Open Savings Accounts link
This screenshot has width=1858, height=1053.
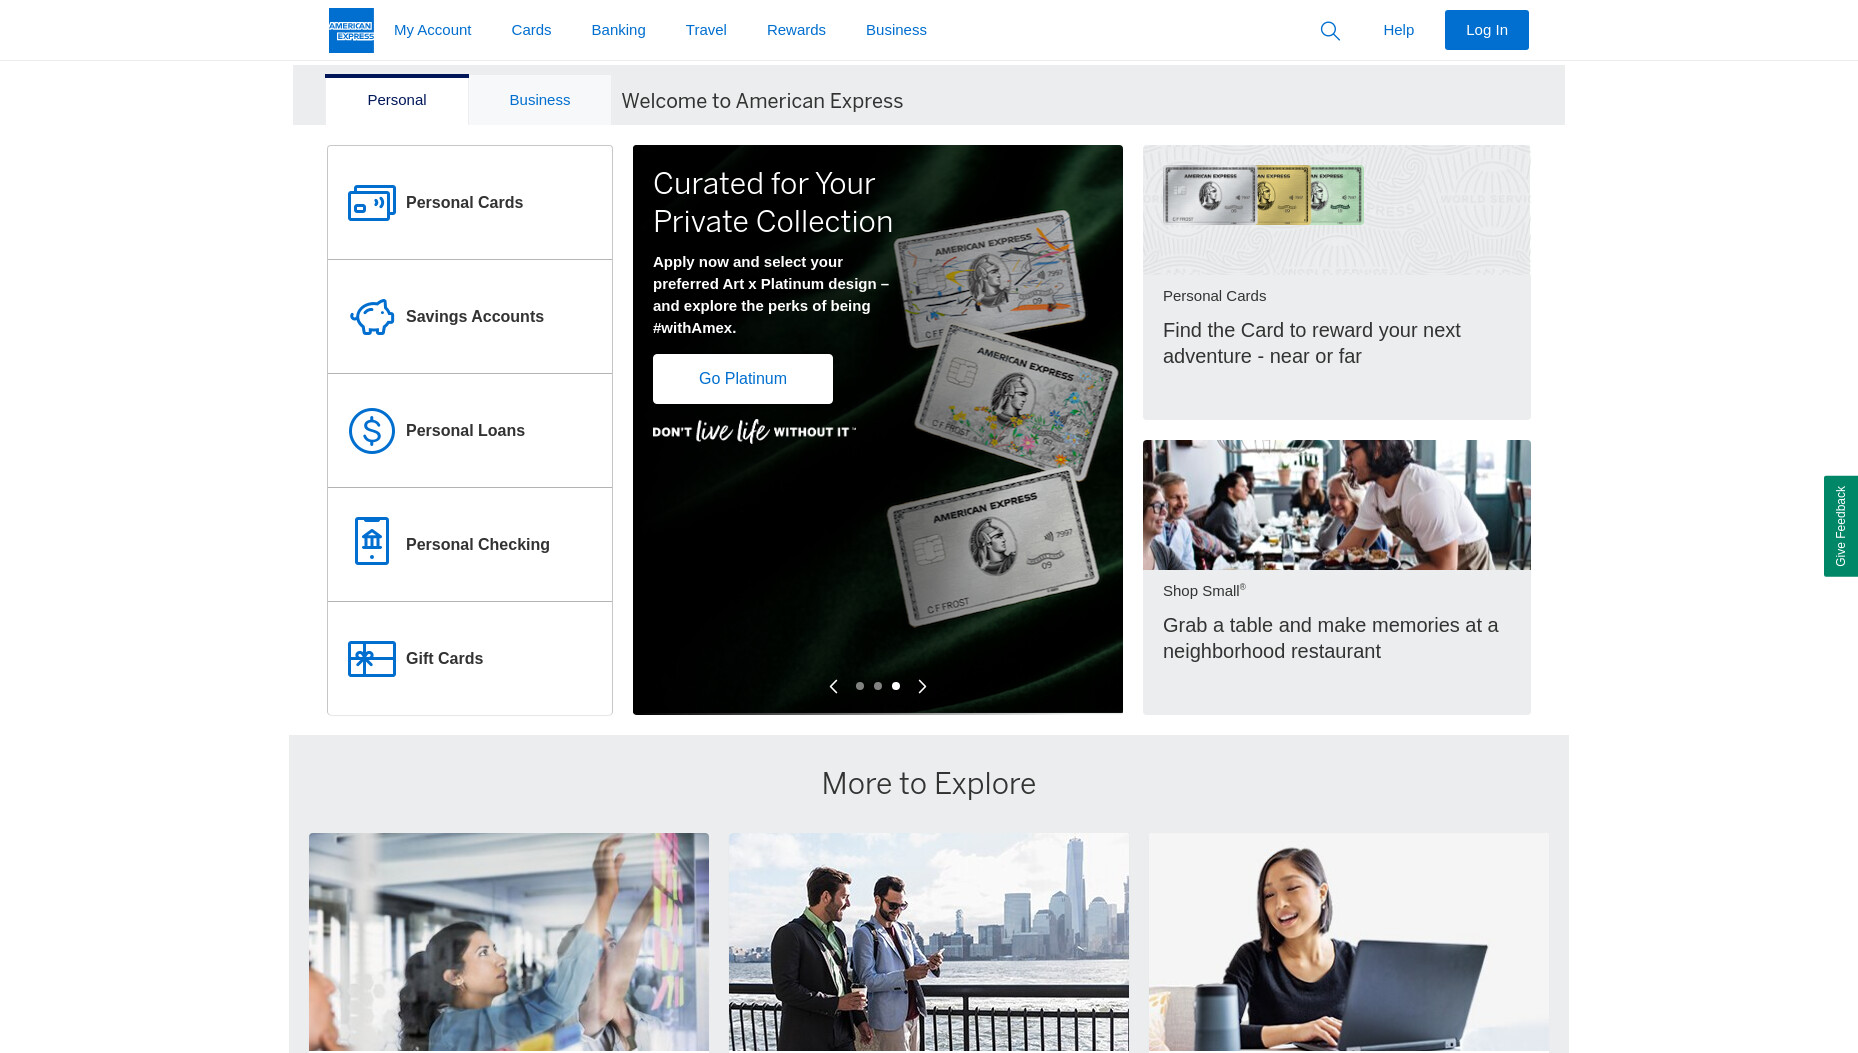coord(475,317)
